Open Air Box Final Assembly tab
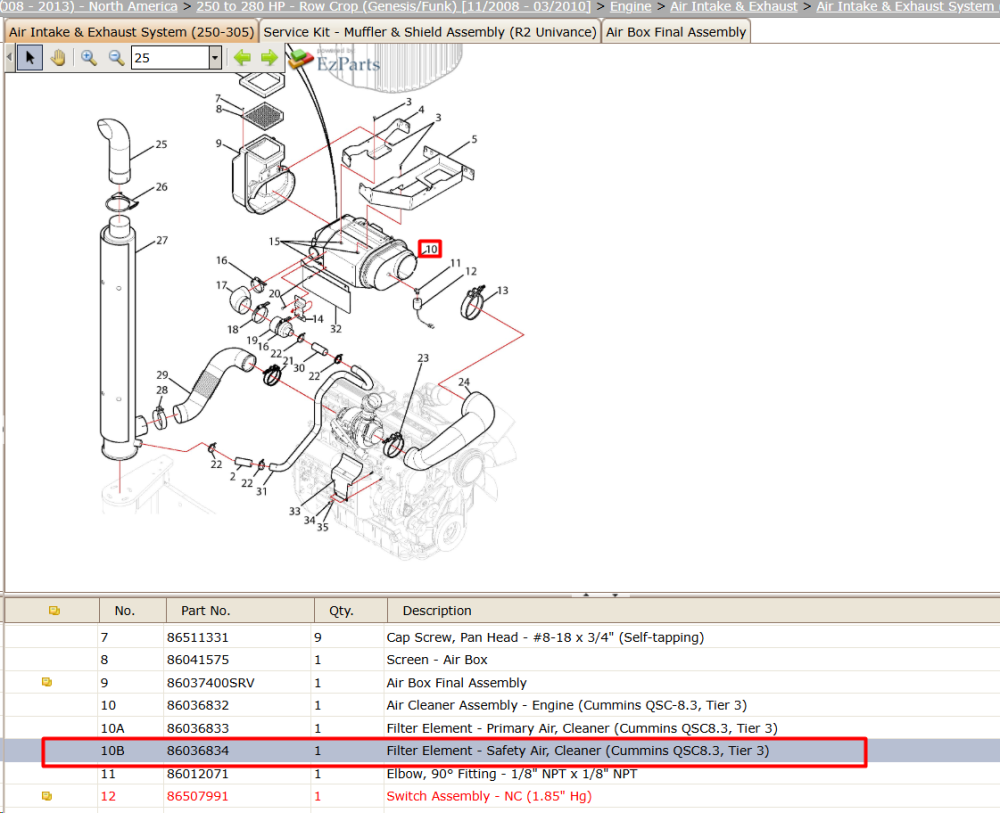Image resolution: width=1000 pixels, height=813 pixels. pos(676,32)
